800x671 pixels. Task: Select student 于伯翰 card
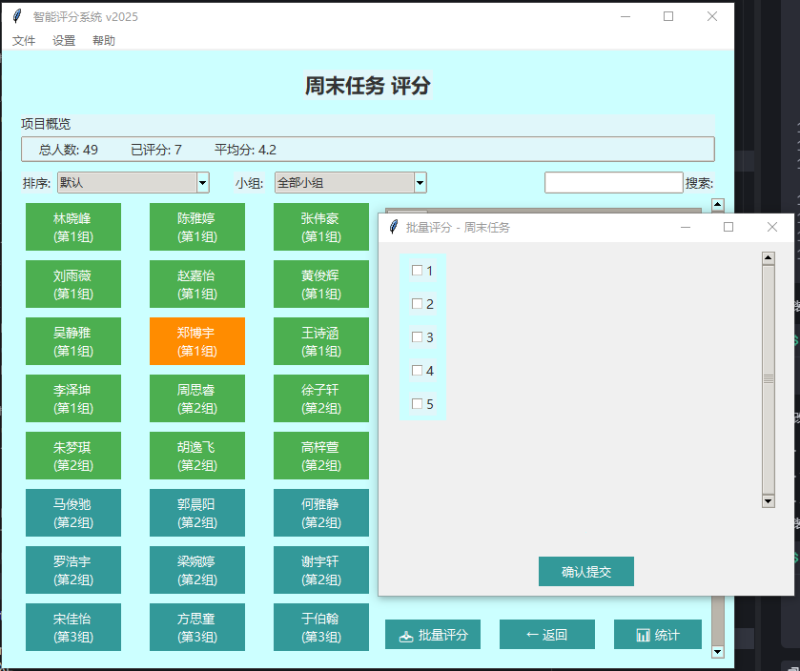[x=321, y=627]
